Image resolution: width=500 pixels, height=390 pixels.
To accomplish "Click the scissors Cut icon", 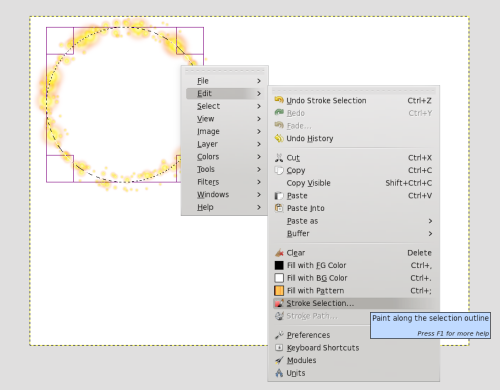I will [279, 157].
